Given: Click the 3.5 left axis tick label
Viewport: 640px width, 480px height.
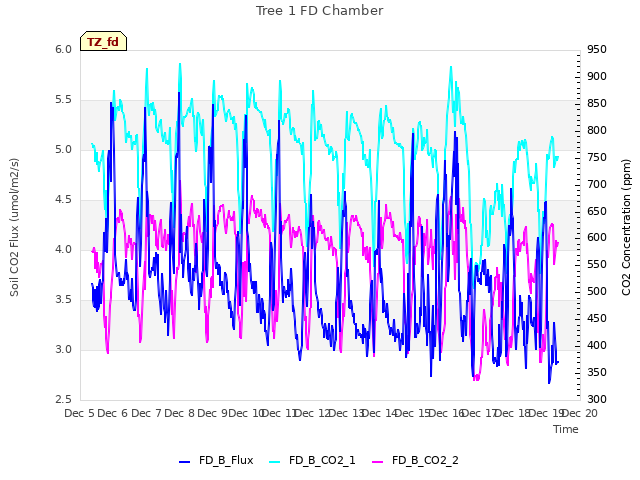Looking at the screenshot, I should [x=63, y=300].
